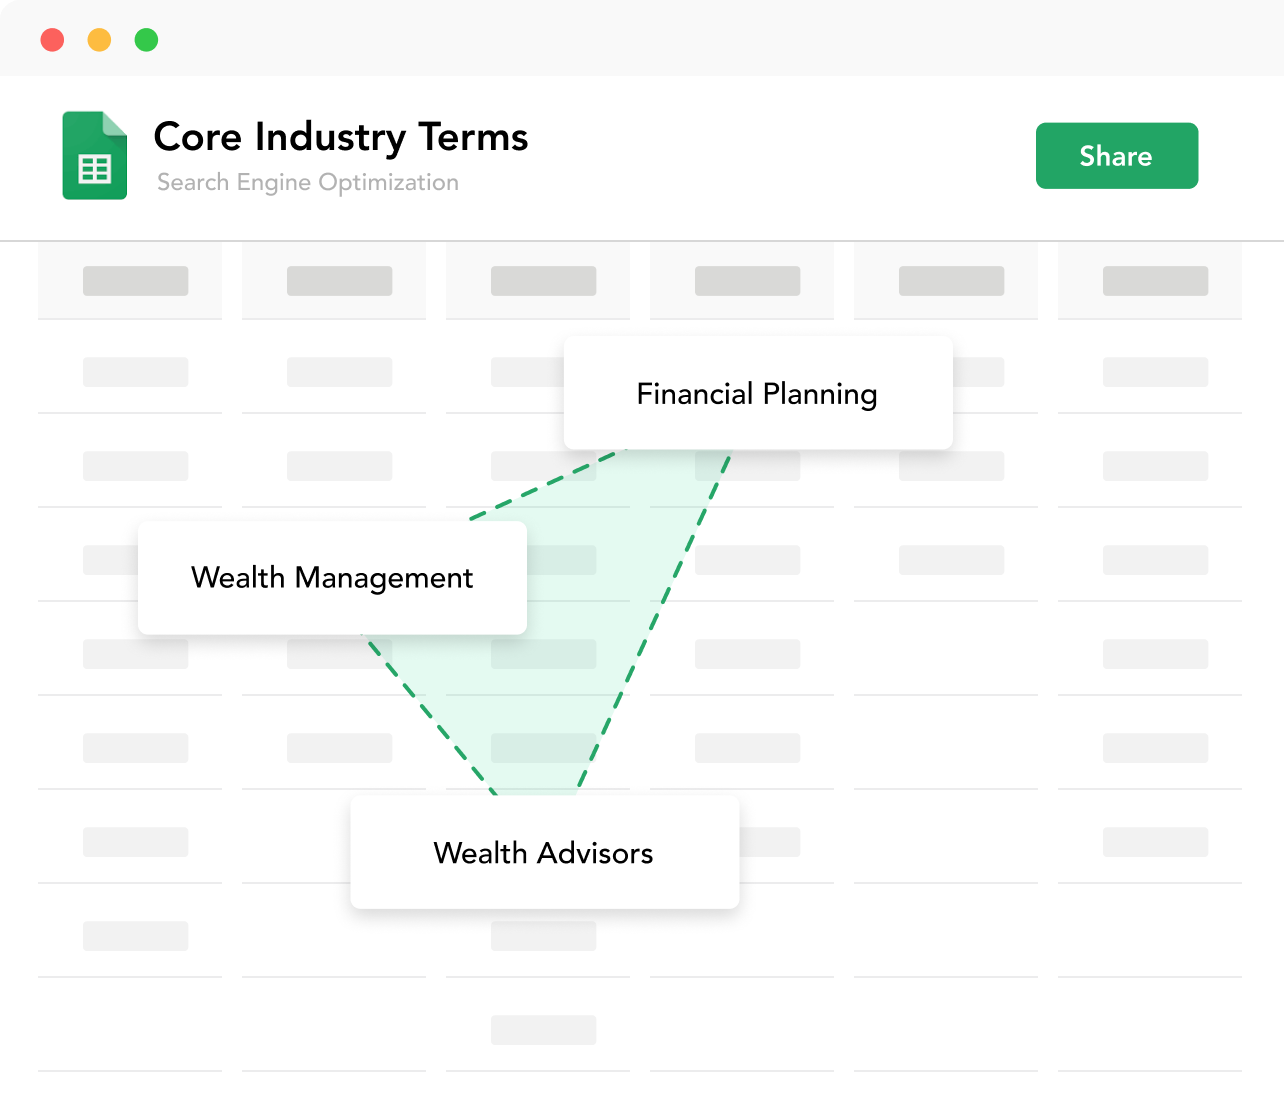Click the yellow minimize window dot
The image size is (1284, 1108).
pyautogui.click(x=99, y=40)
